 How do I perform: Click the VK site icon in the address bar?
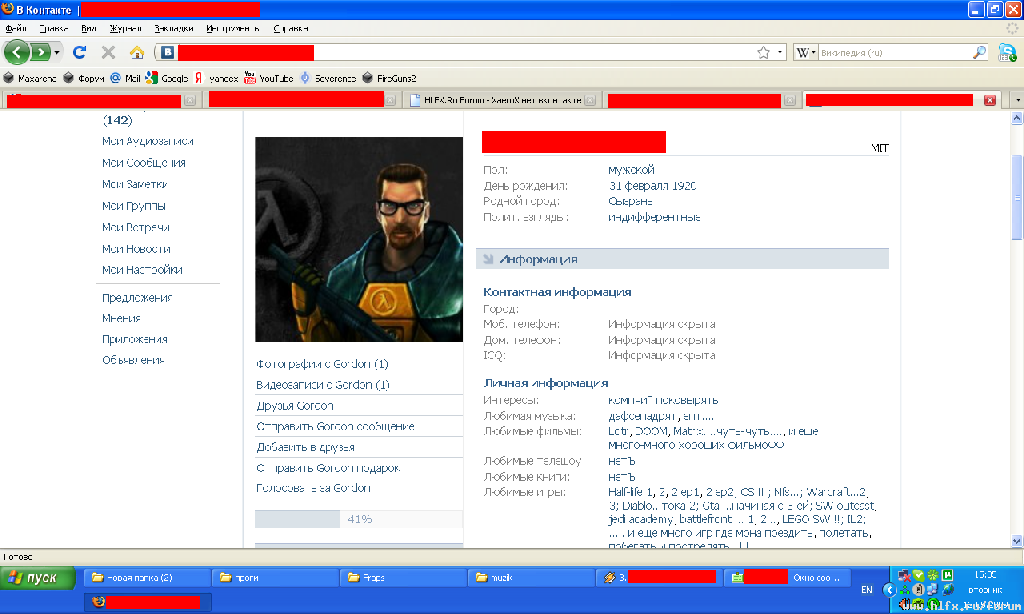168,52
